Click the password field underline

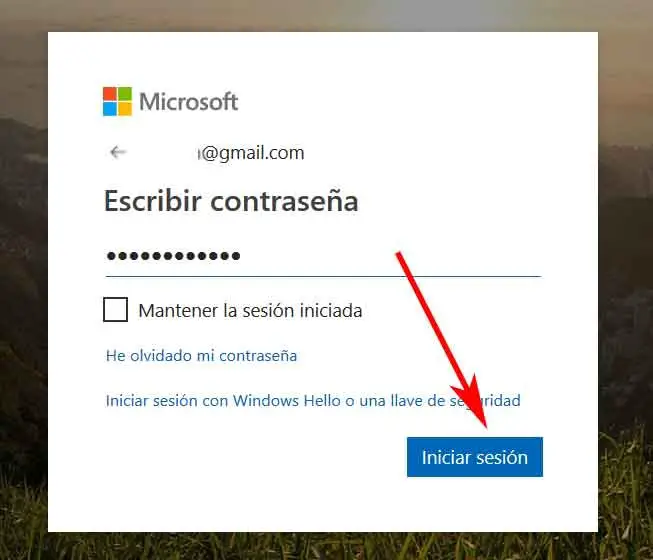[x=323, y=276]
